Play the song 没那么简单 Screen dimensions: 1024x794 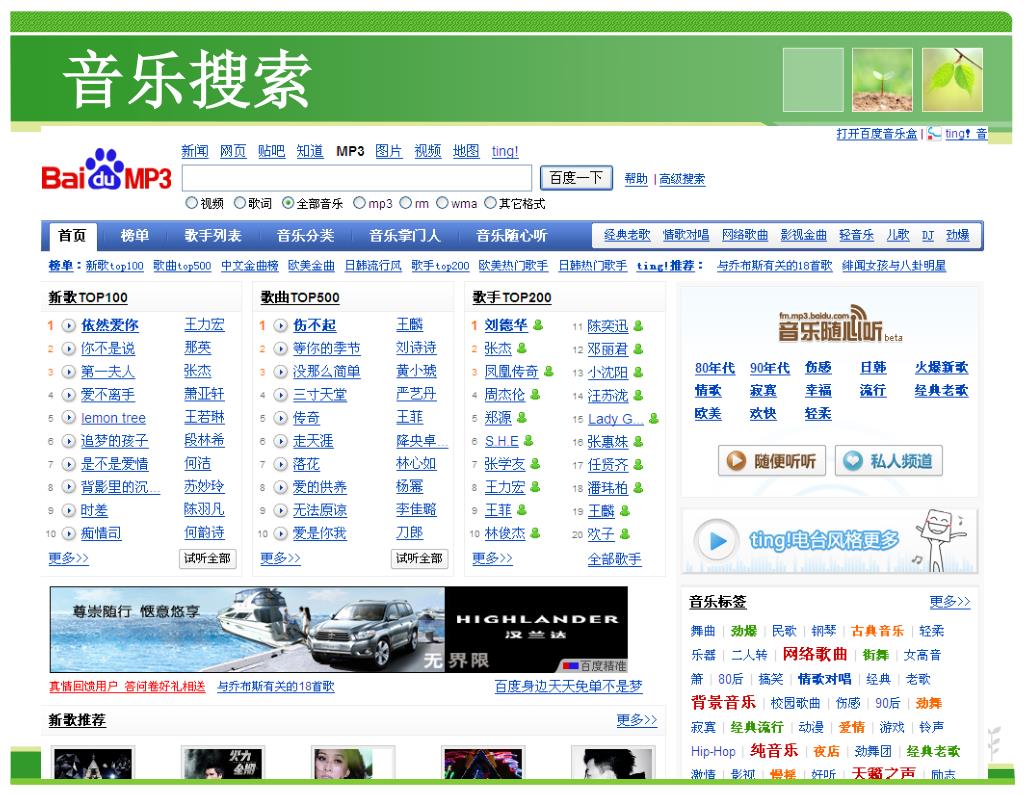[281, 372]
